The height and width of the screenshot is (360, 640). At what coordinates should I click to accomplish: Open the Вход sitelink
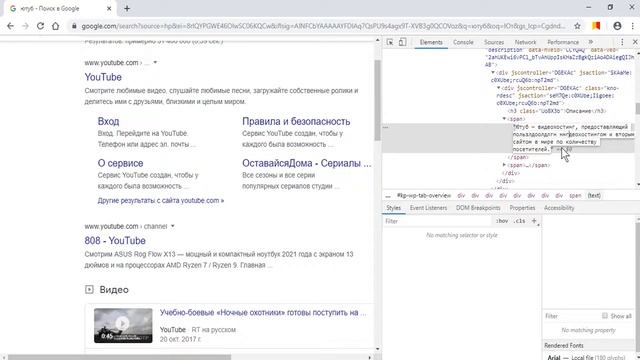[108, 121]
